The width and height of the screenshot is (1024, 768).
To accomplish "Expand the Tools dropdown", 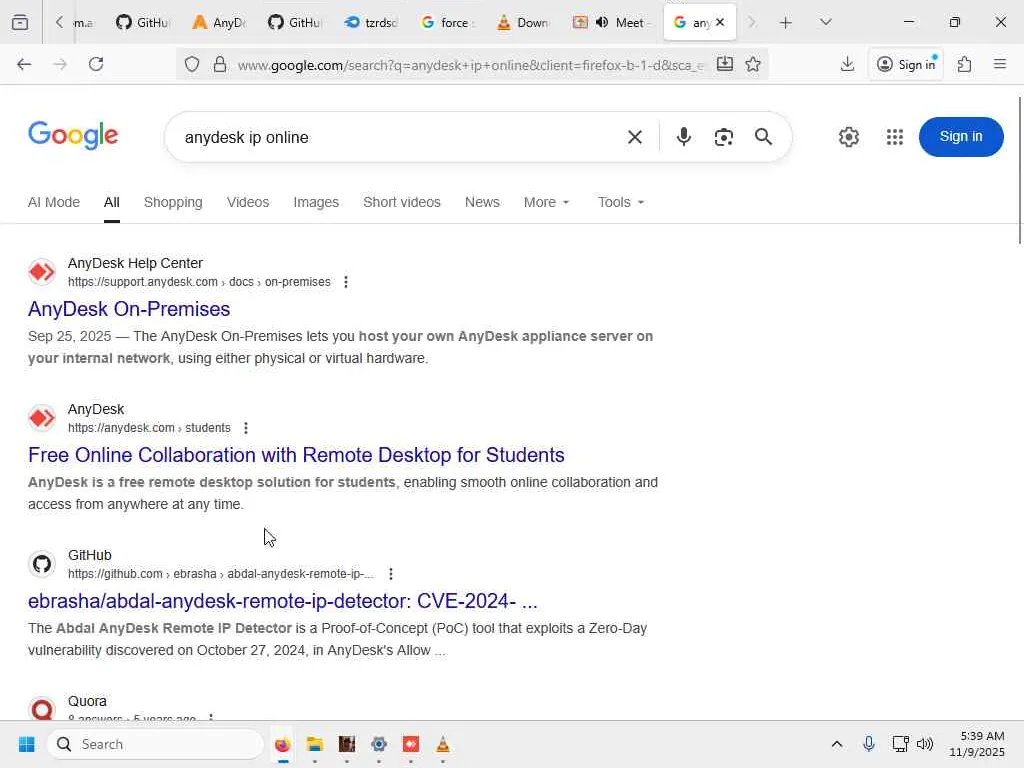I will 621,202.
